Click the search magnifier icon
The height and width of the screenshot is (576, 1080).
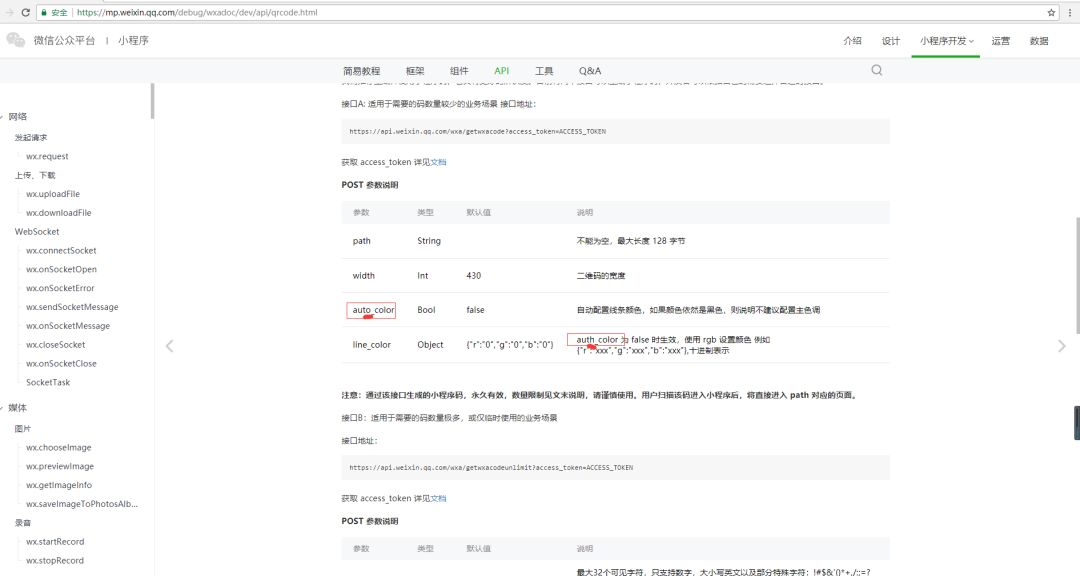coord(877,70)
